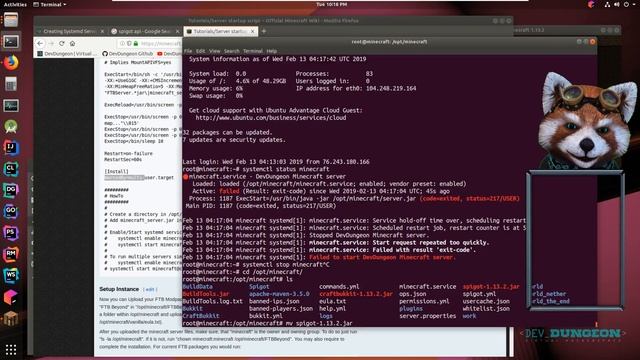This screenshot has height=360, width=640.
Task: Go forward in the Firefox window
Action: coord(51,43)
